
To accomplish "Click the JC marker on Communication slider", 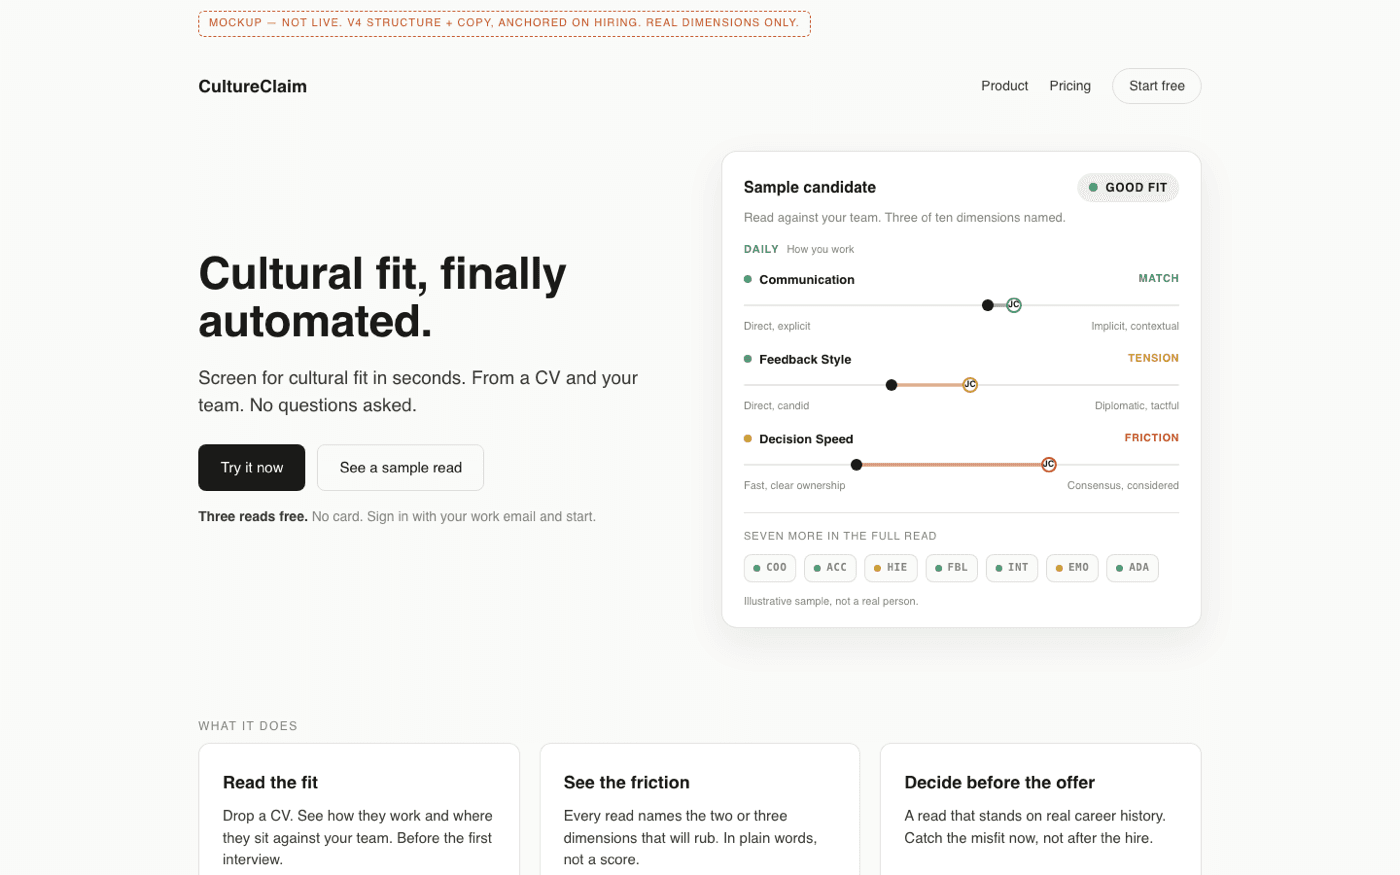I will 1014,305.
